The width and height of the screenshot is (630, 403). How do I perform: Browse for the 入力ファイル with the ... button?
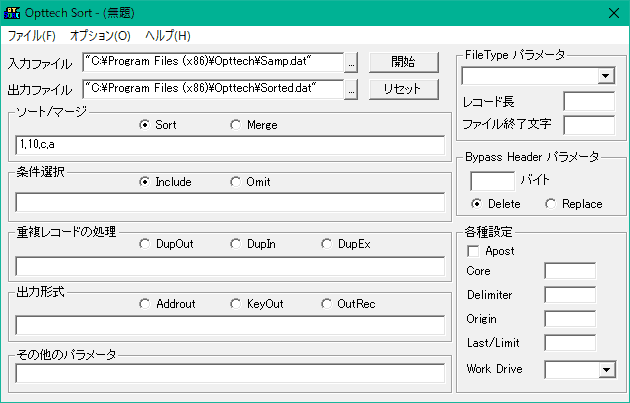351,62
